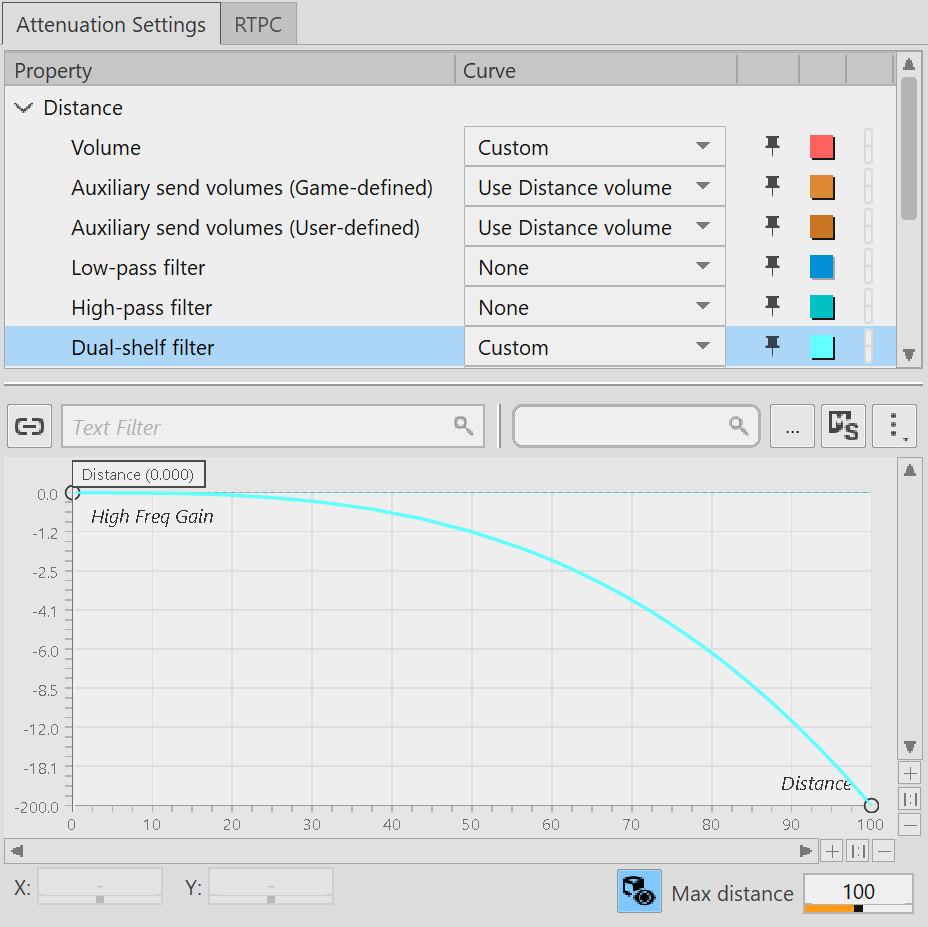Click the link icon beside Text Filter
The width and height of the screenshot is (928, 927).
coord(30,427)
